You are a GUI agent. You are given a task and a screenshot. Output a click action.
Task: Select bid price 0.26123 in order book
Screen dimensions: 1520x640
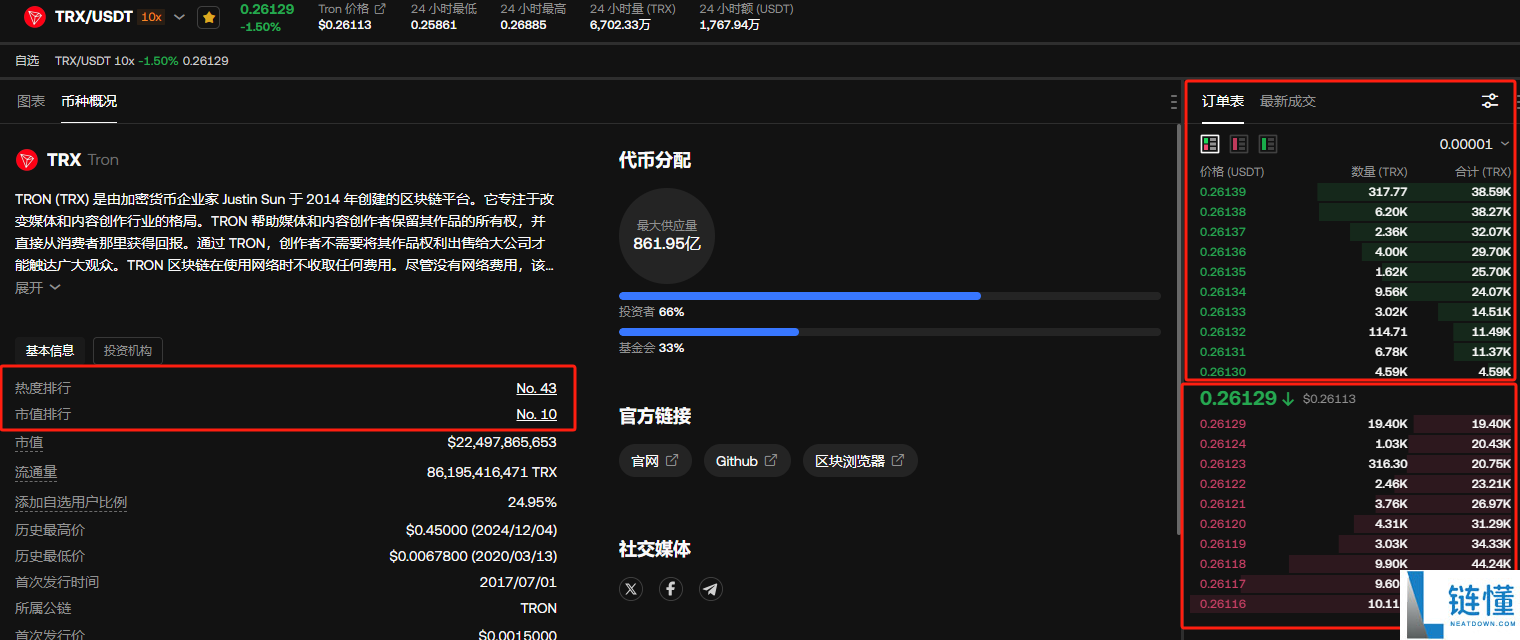point(1223,463)
